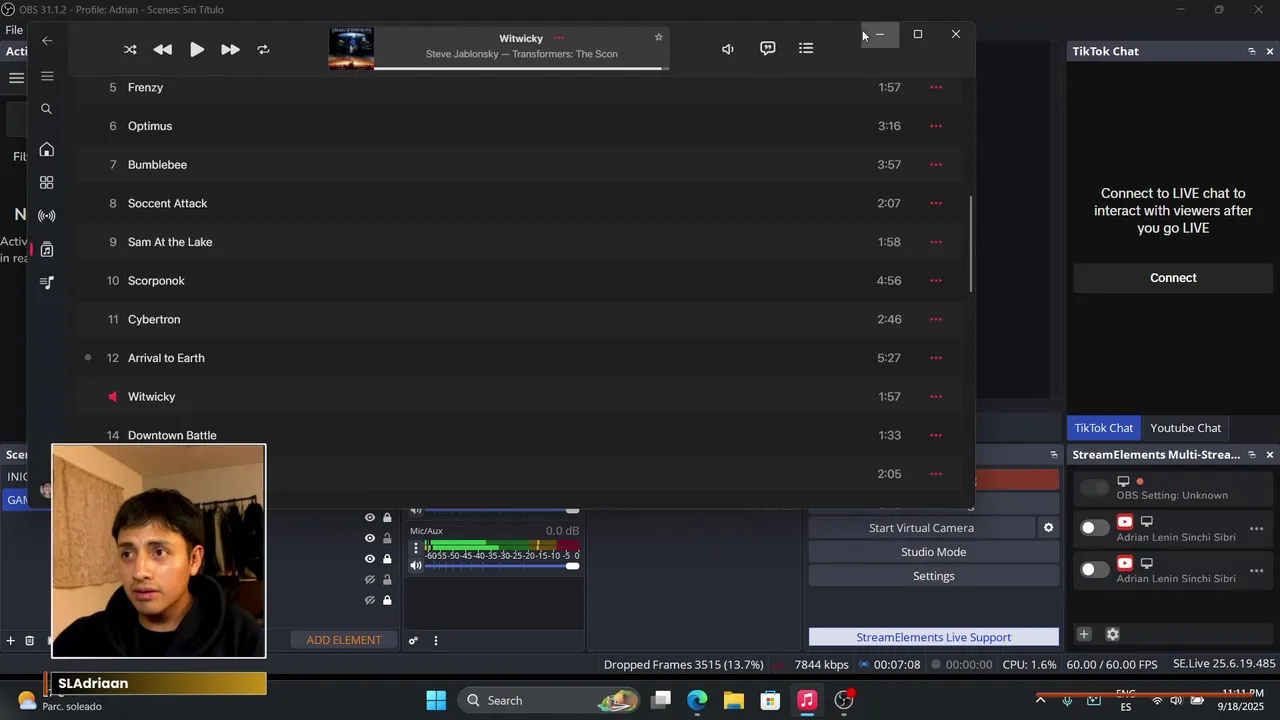Click Start Virtual Camera button
Image resolution: width=1280 pixels, height=720 pixels.
pos(921,528)
